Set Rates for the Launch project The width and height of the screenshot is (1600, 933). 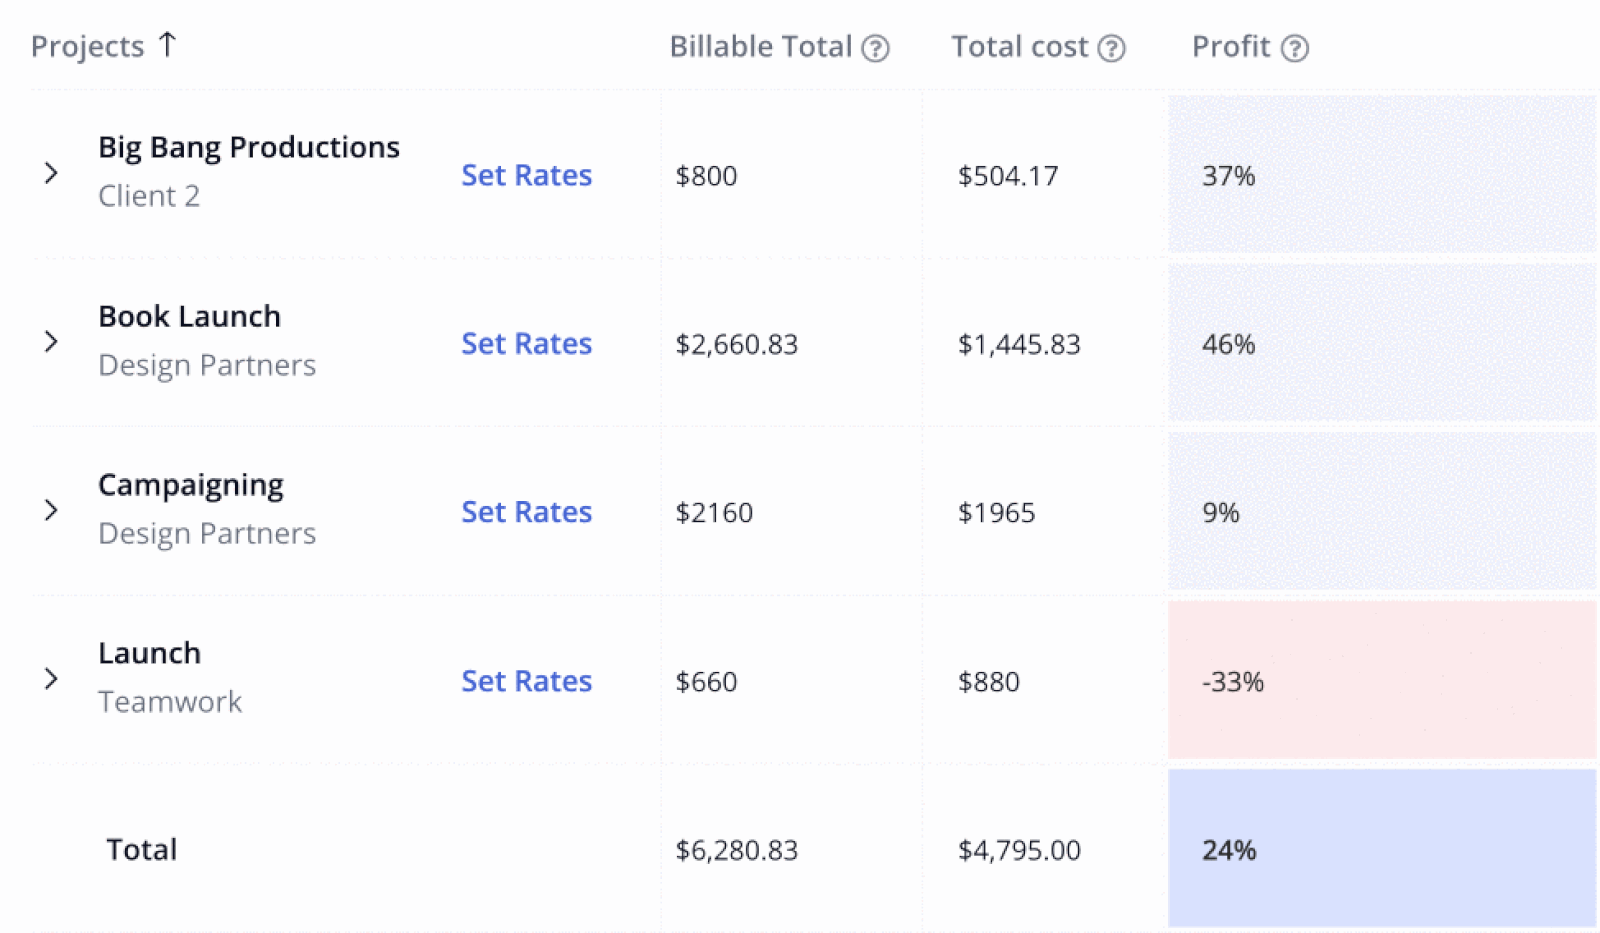[527, 681]
